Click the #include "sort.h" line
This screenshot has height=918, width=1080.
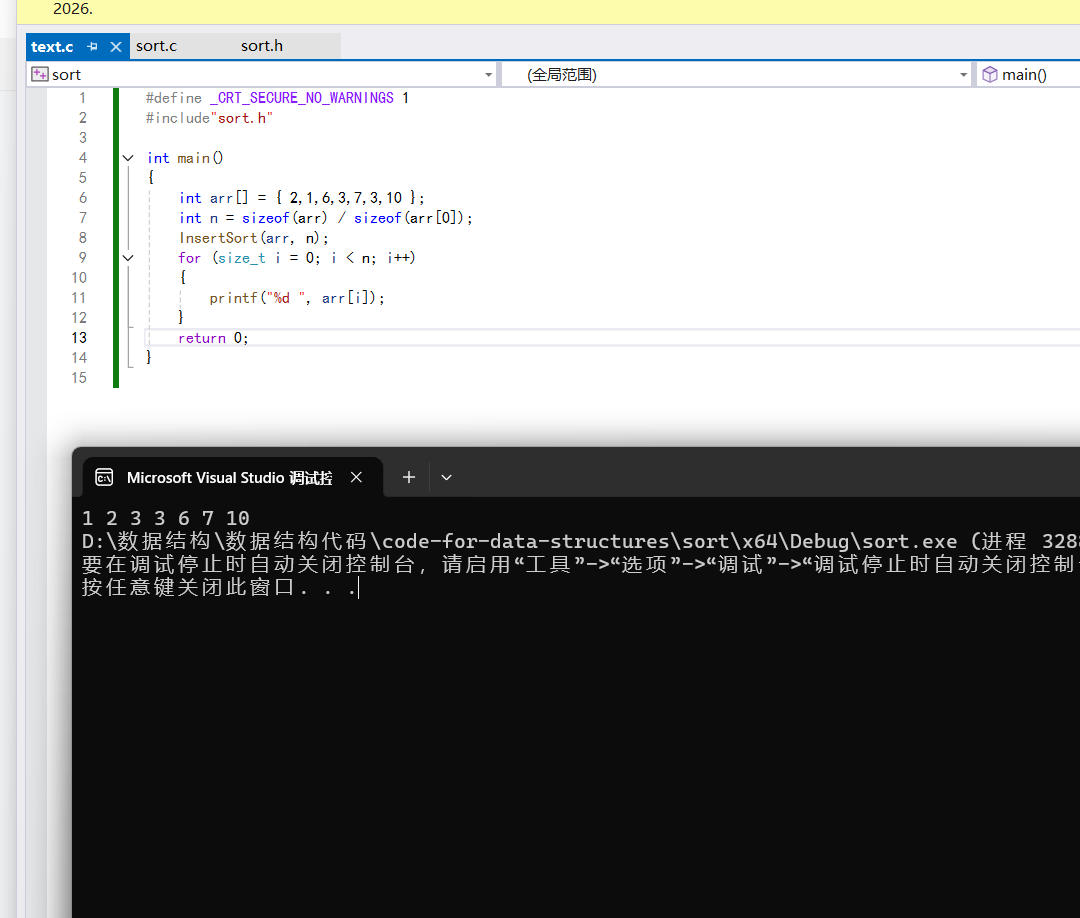pyautogui.click(x=209, y=118)
